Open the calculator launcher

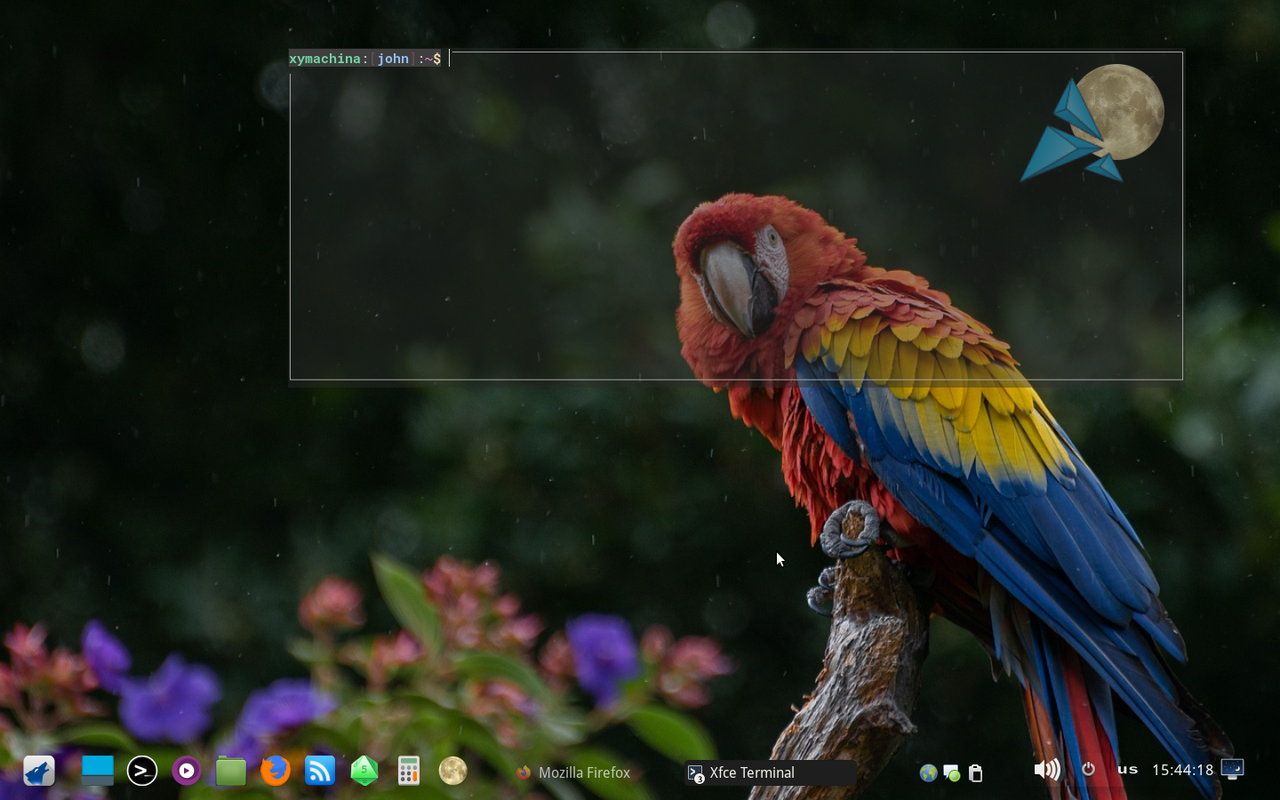point(408,770)
